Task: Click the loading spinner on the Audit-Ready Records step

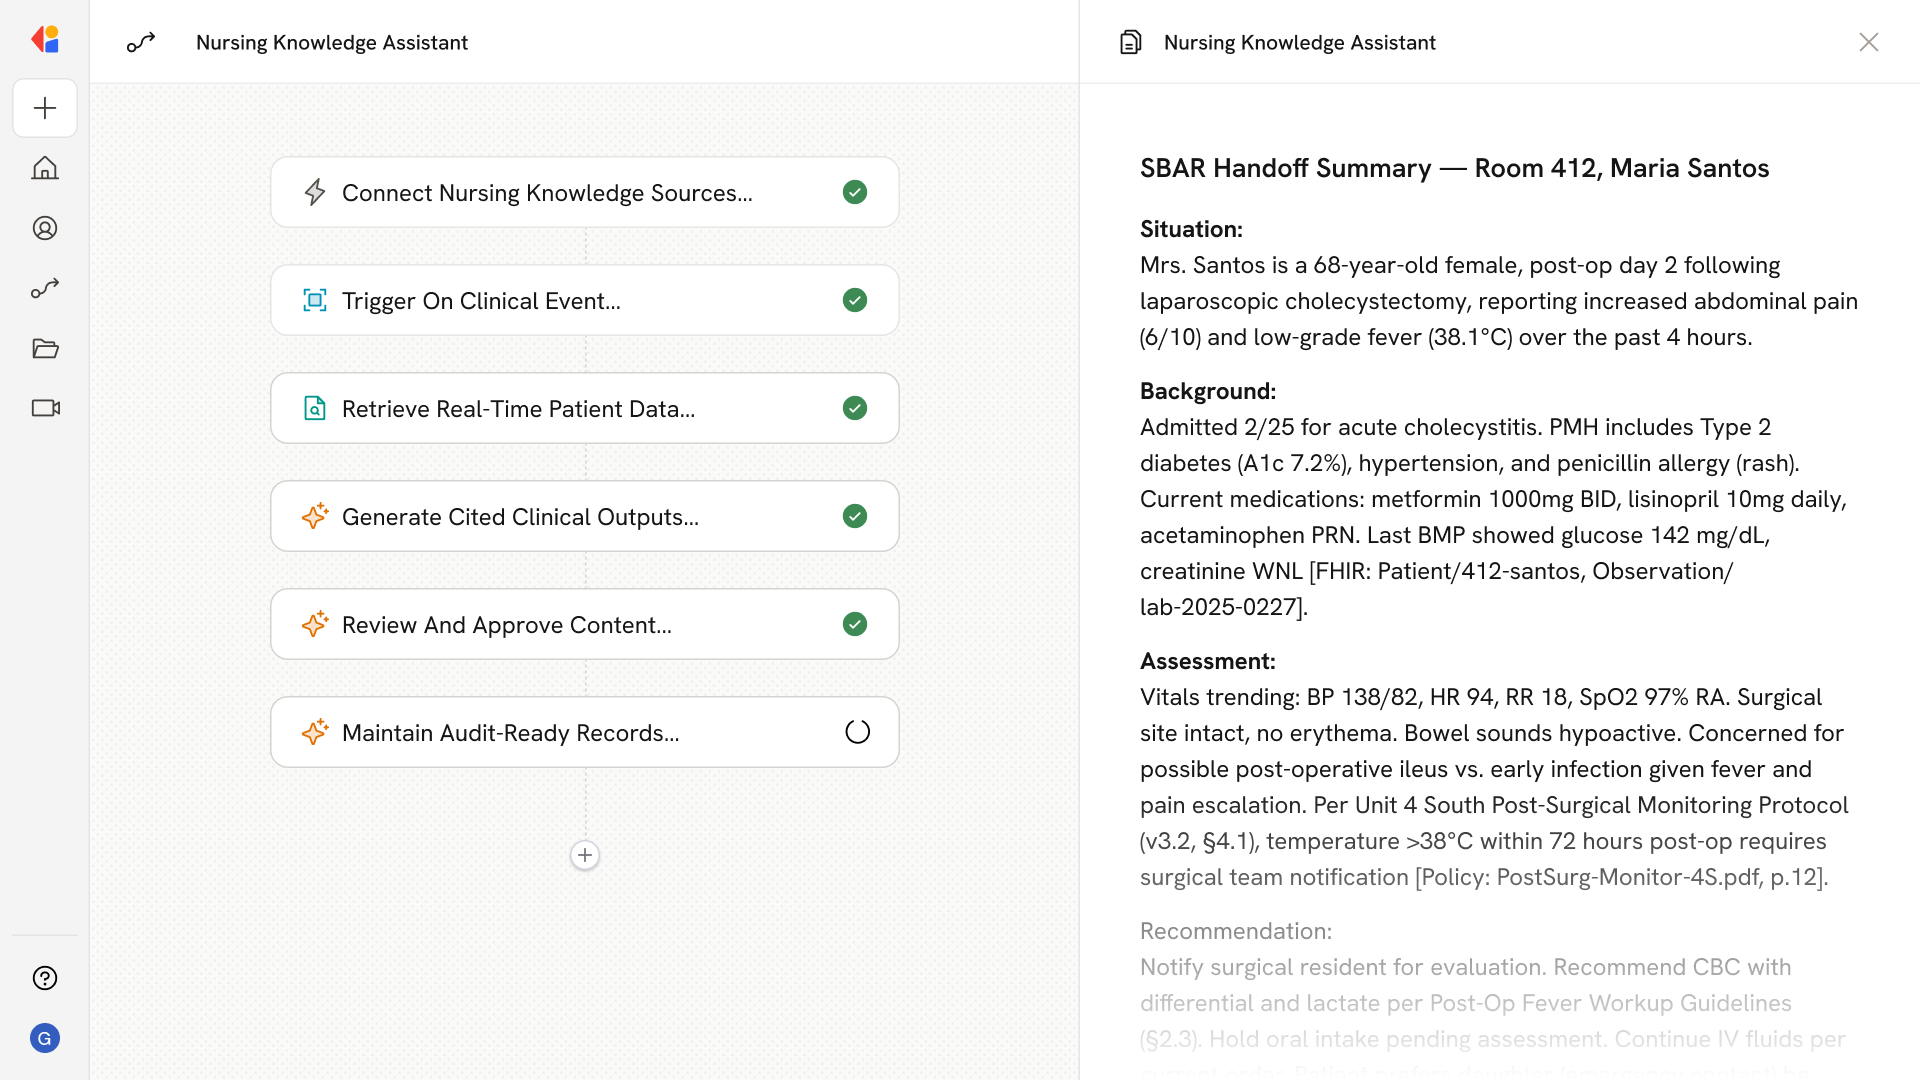Action: click(857, 732)
